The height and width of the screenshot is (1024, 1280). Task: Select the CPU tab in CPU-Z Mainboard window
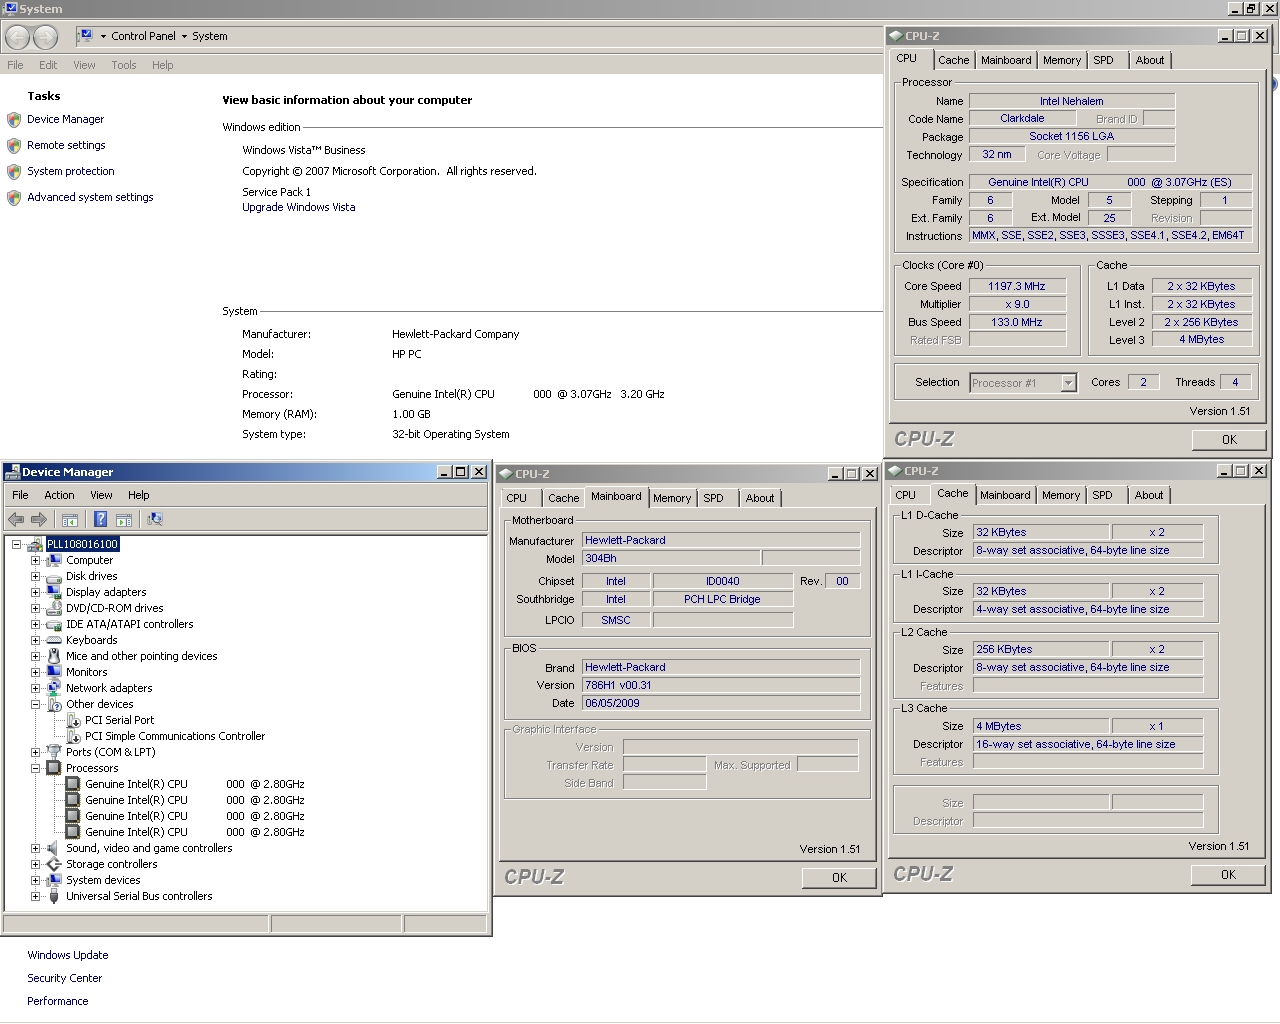click(516, 498)
